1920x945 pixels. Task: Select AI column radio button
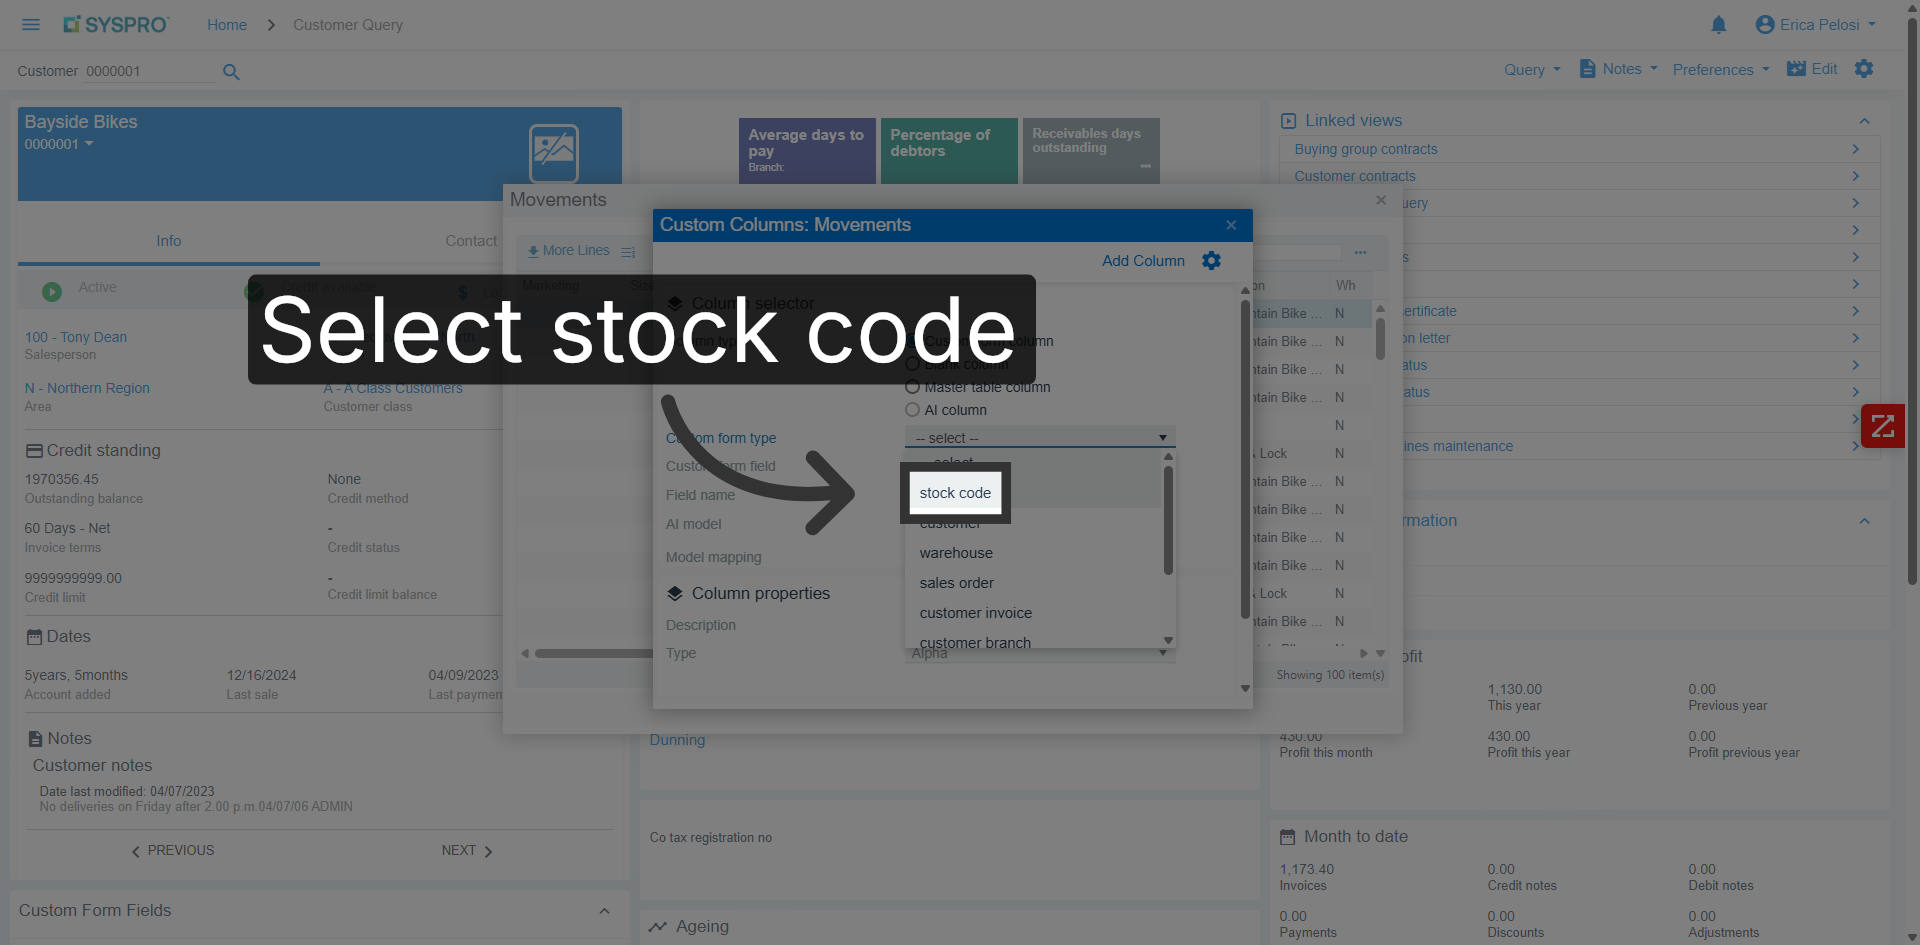pyautogui.click(x=912, y=410)
